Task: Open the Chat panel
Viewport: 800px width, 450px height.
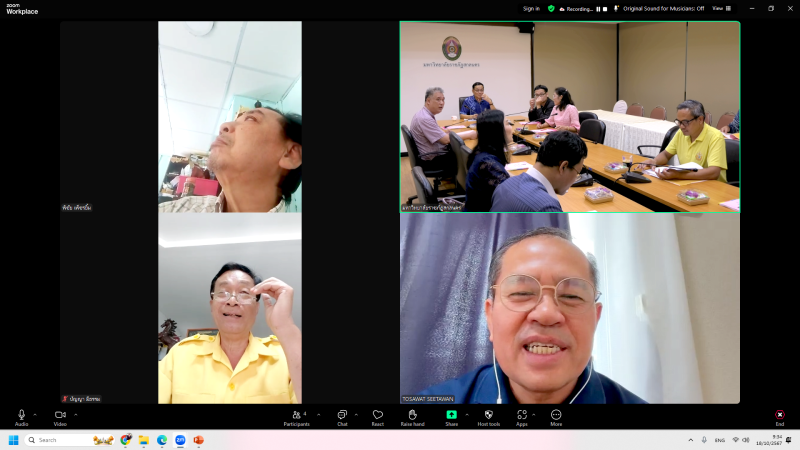Action: point(342,415)
